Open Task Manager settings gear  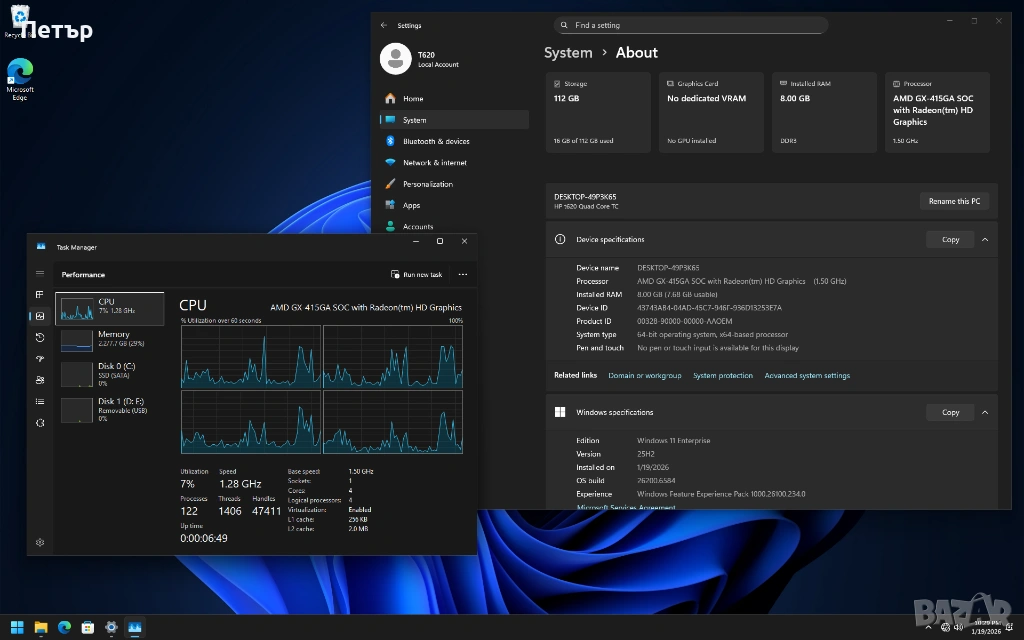pos(40,542)
